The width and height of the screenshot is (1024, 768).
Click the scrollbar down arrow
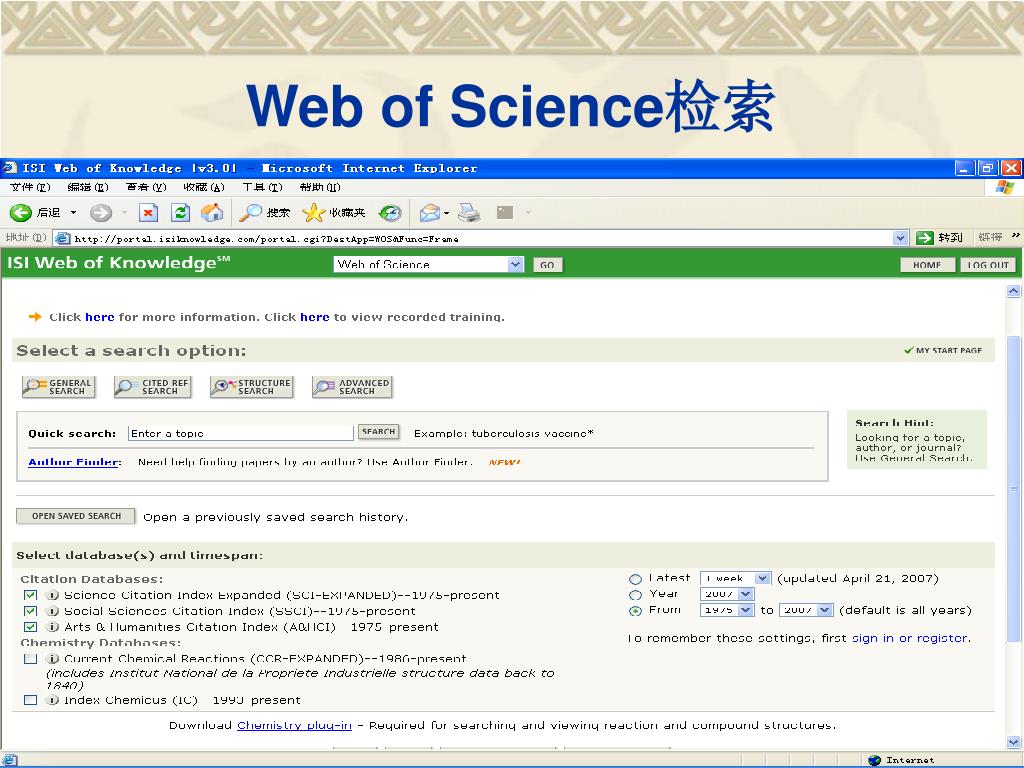pos(1014,743)
